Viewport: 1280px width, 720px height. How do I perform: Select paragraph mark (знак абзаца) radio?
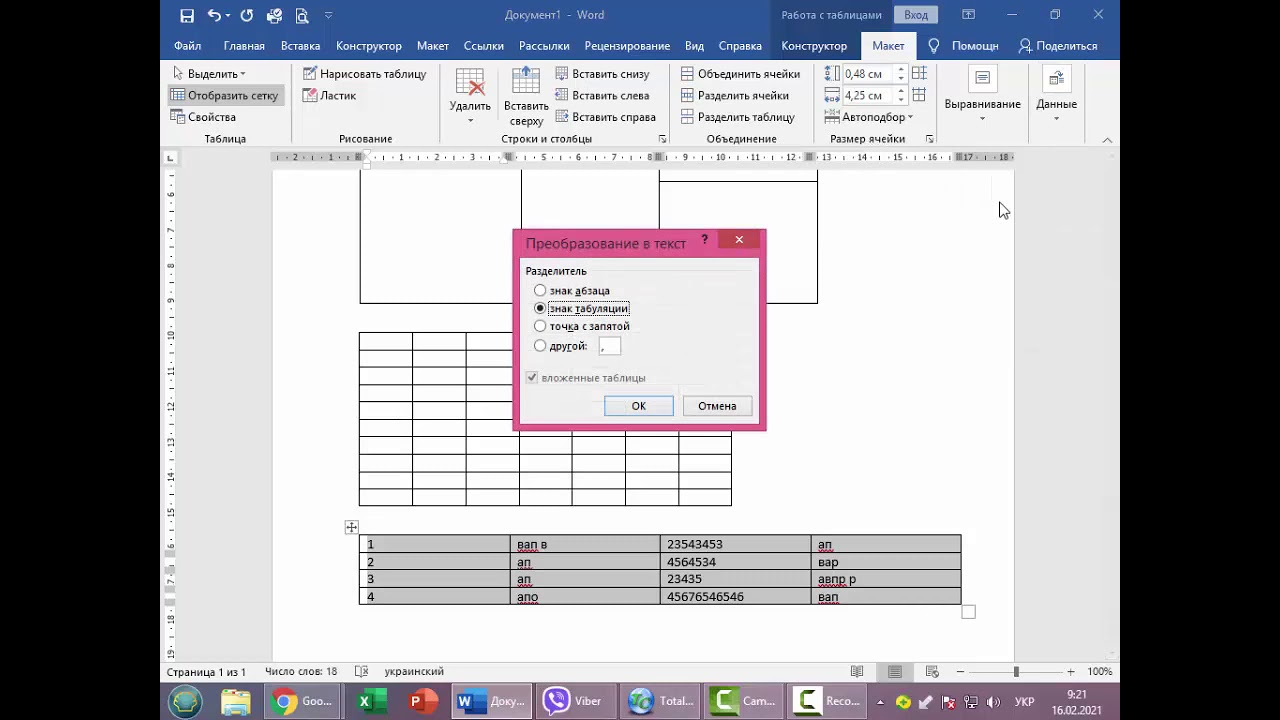tap(540, 291)
